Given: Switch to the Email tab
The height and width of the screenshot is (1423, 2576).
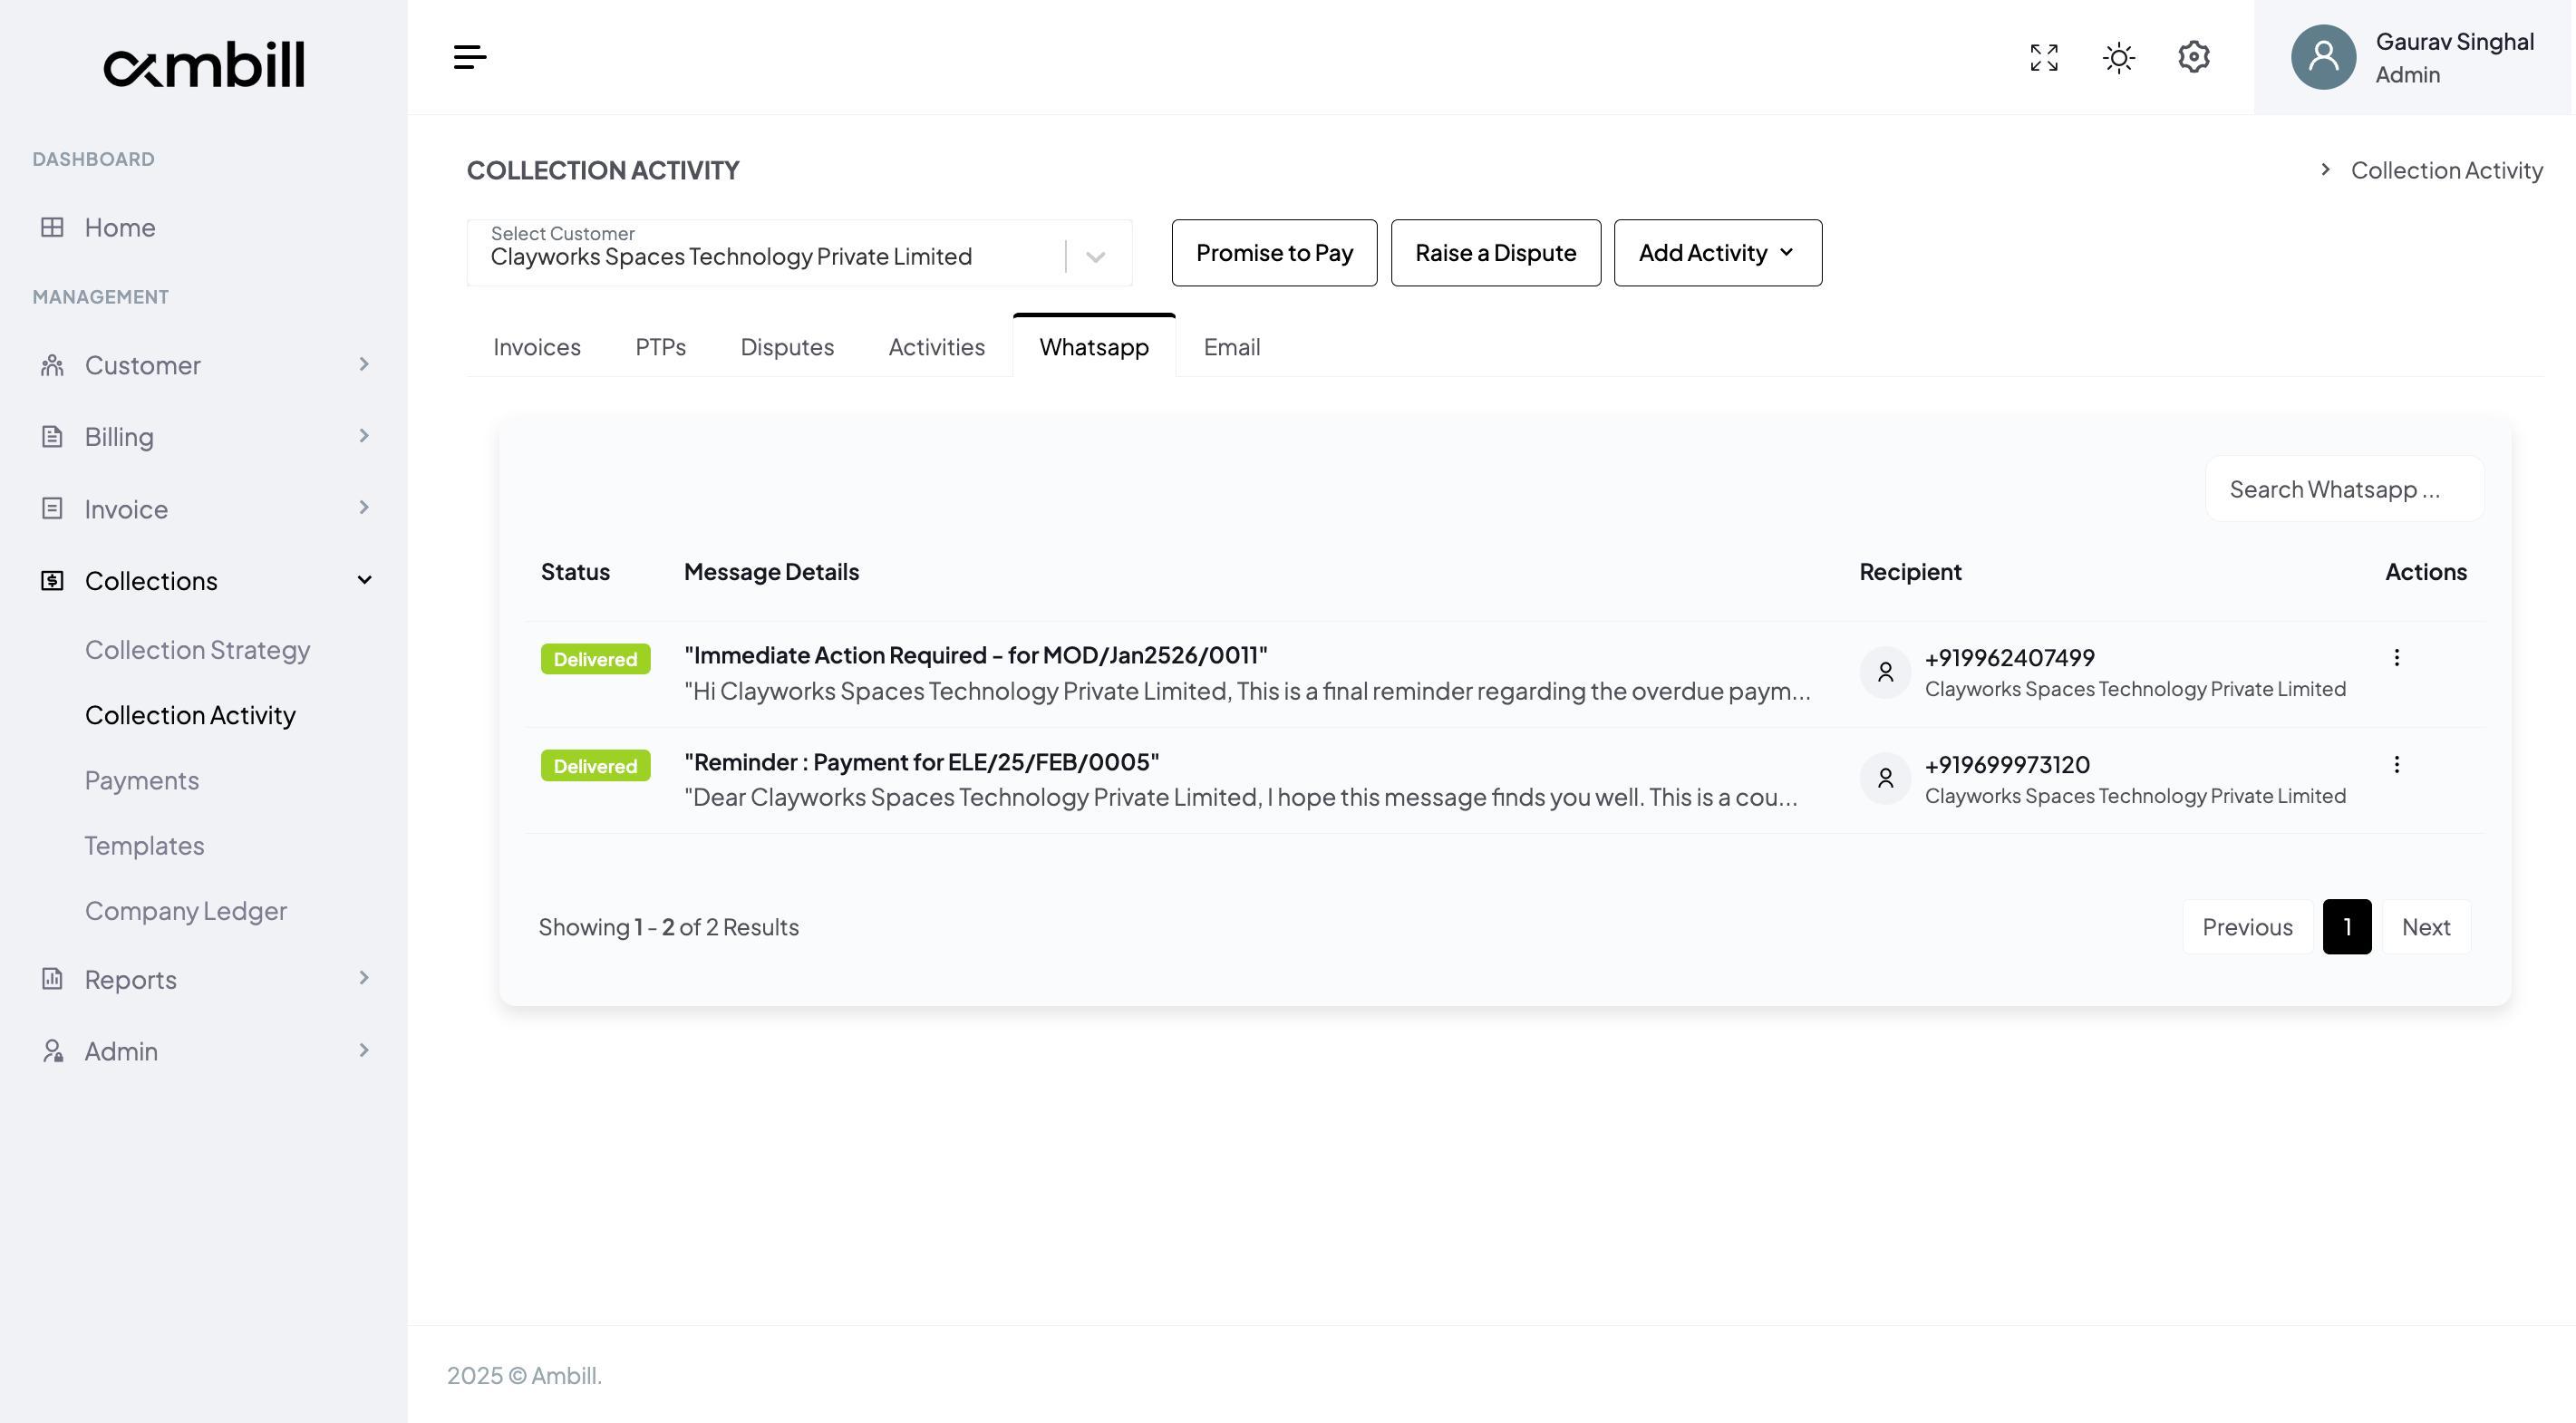Looking at the screenshot, I should 1231,347.
